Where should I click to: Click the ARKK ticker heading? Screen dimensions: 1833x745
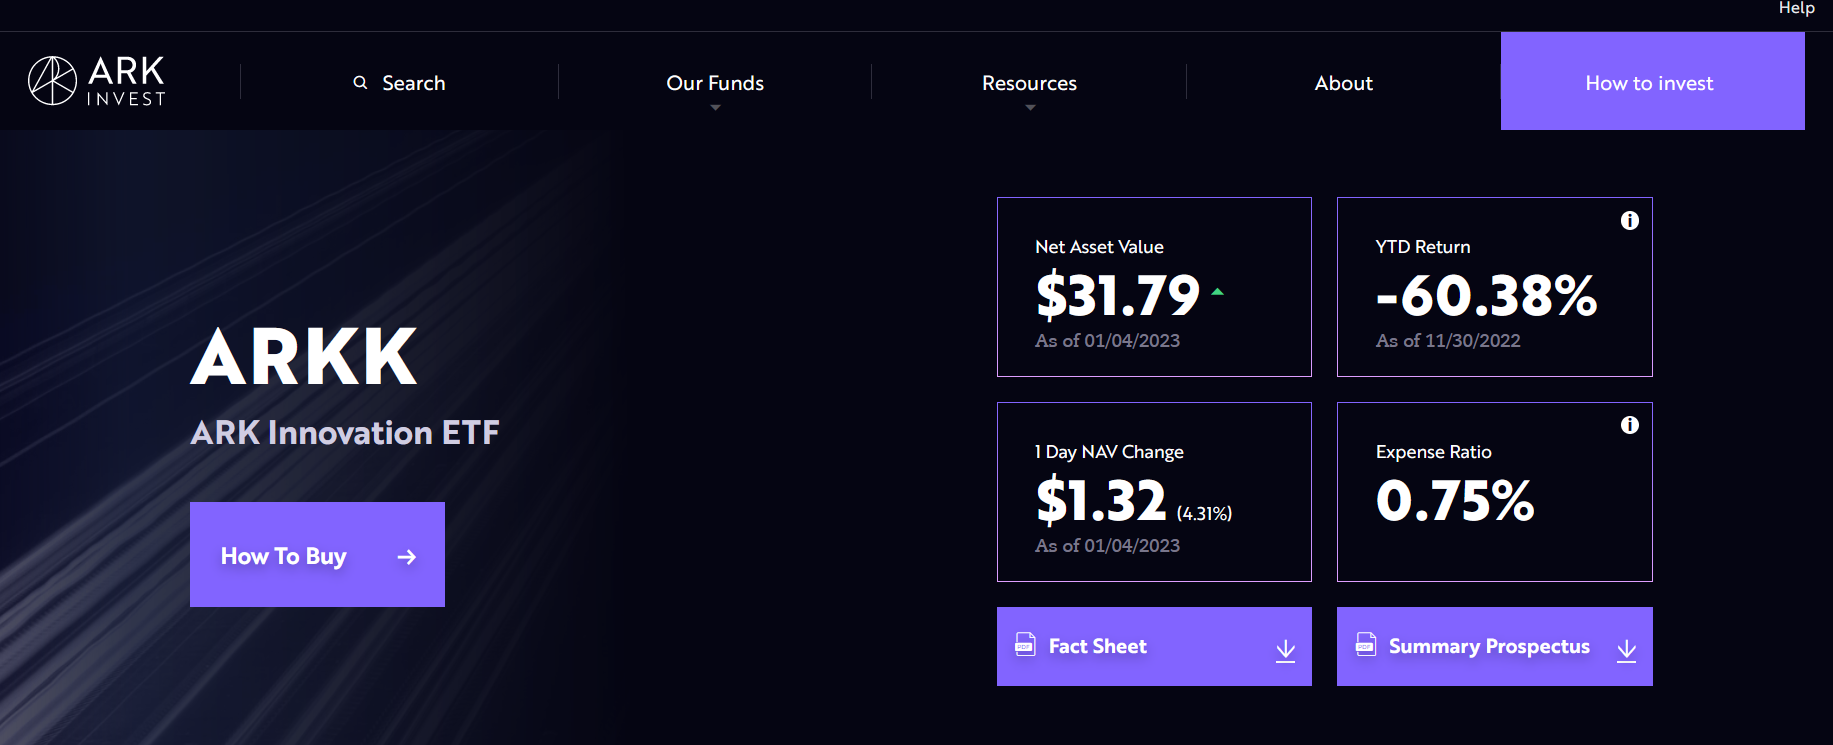304,356
